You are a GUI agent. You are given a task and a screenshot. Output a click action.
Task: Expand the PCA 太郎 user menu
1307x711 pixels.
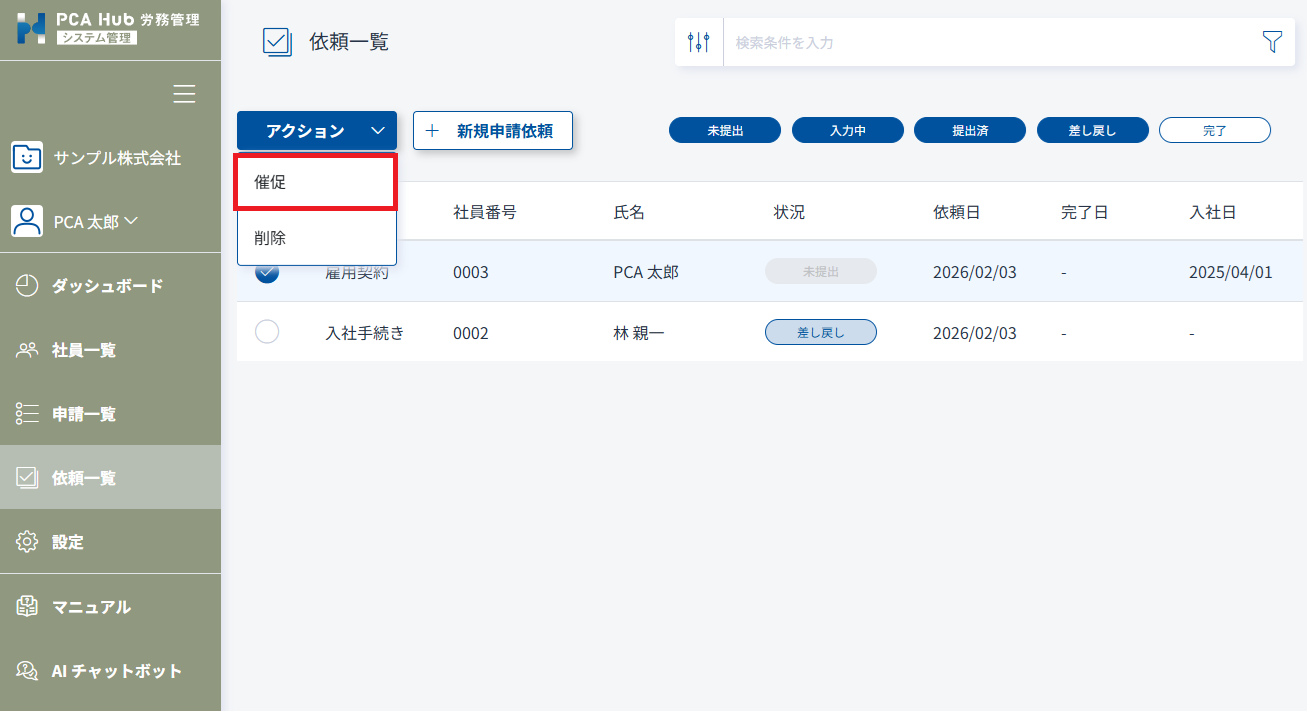[x=95, y=221]
